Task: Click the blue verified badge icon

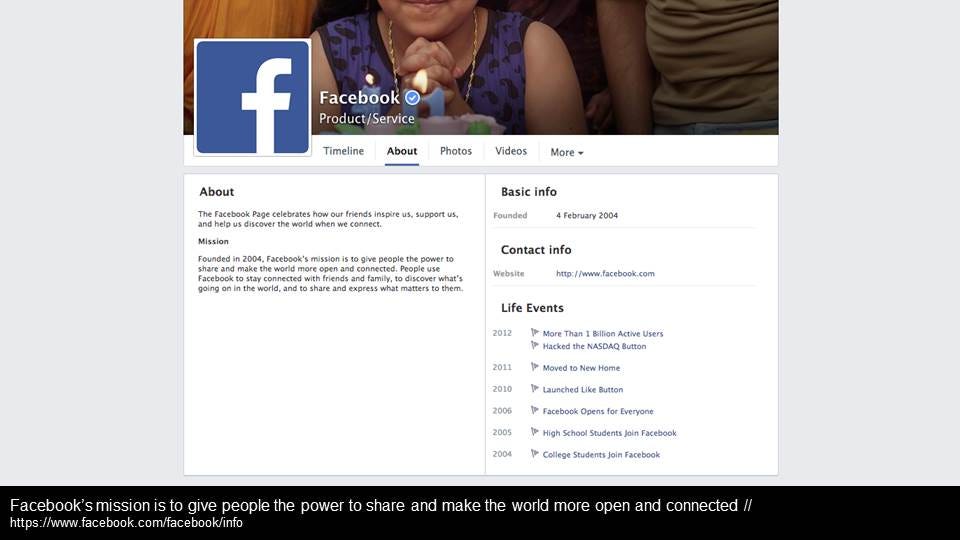Action: 413,97
